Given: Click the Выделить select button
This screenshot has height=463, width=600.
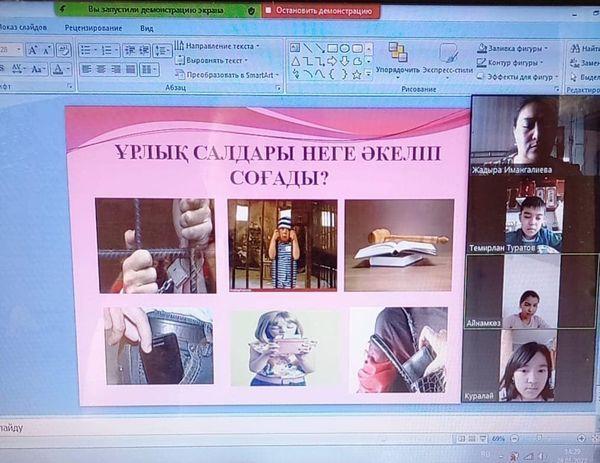Looking at the screenshot, I should tap(585, 77).
